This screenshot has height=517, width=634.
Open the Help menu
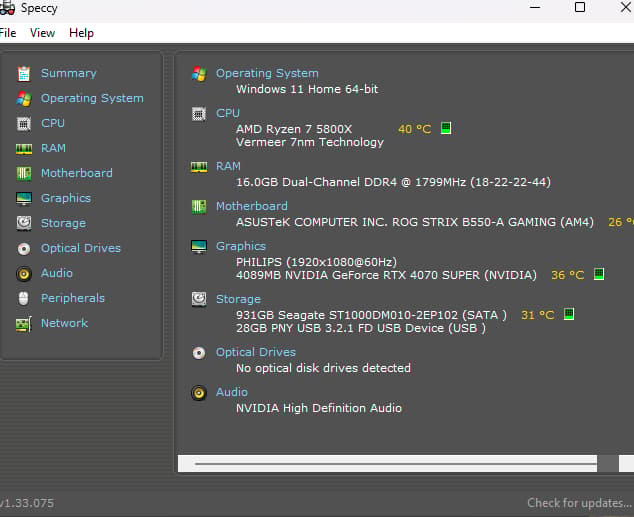[x=81, y=33]
